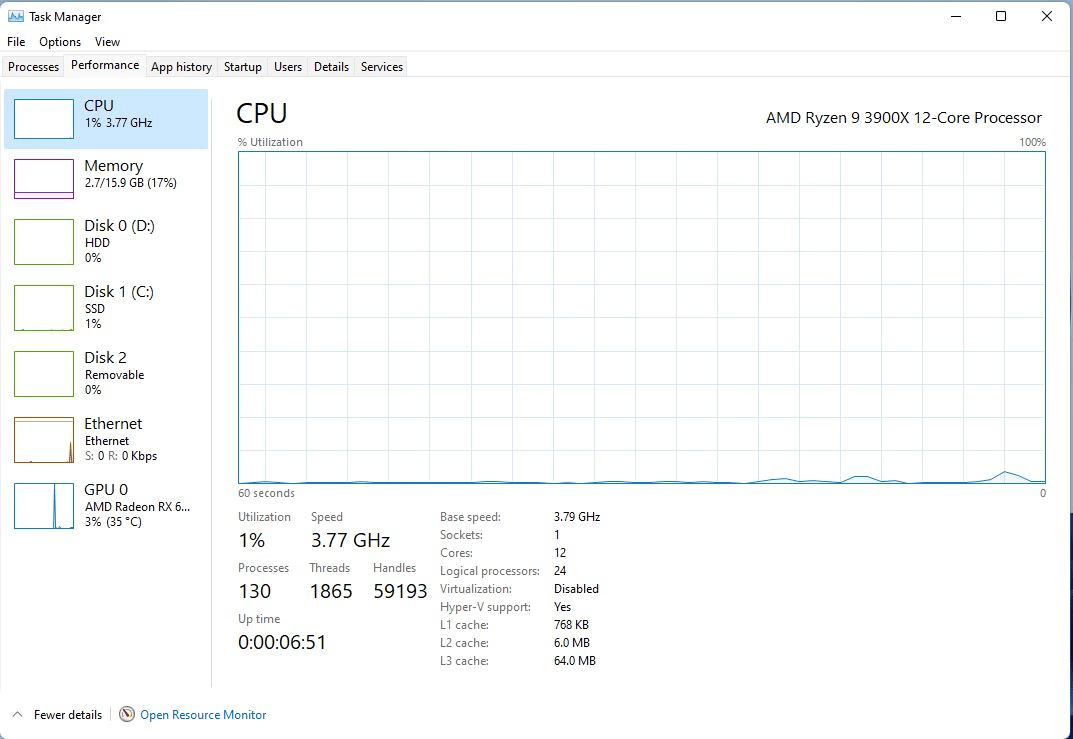Screen dimensions: 1073x739
Task: Click the Task Manager title bar icon
Action: point(16,16)
